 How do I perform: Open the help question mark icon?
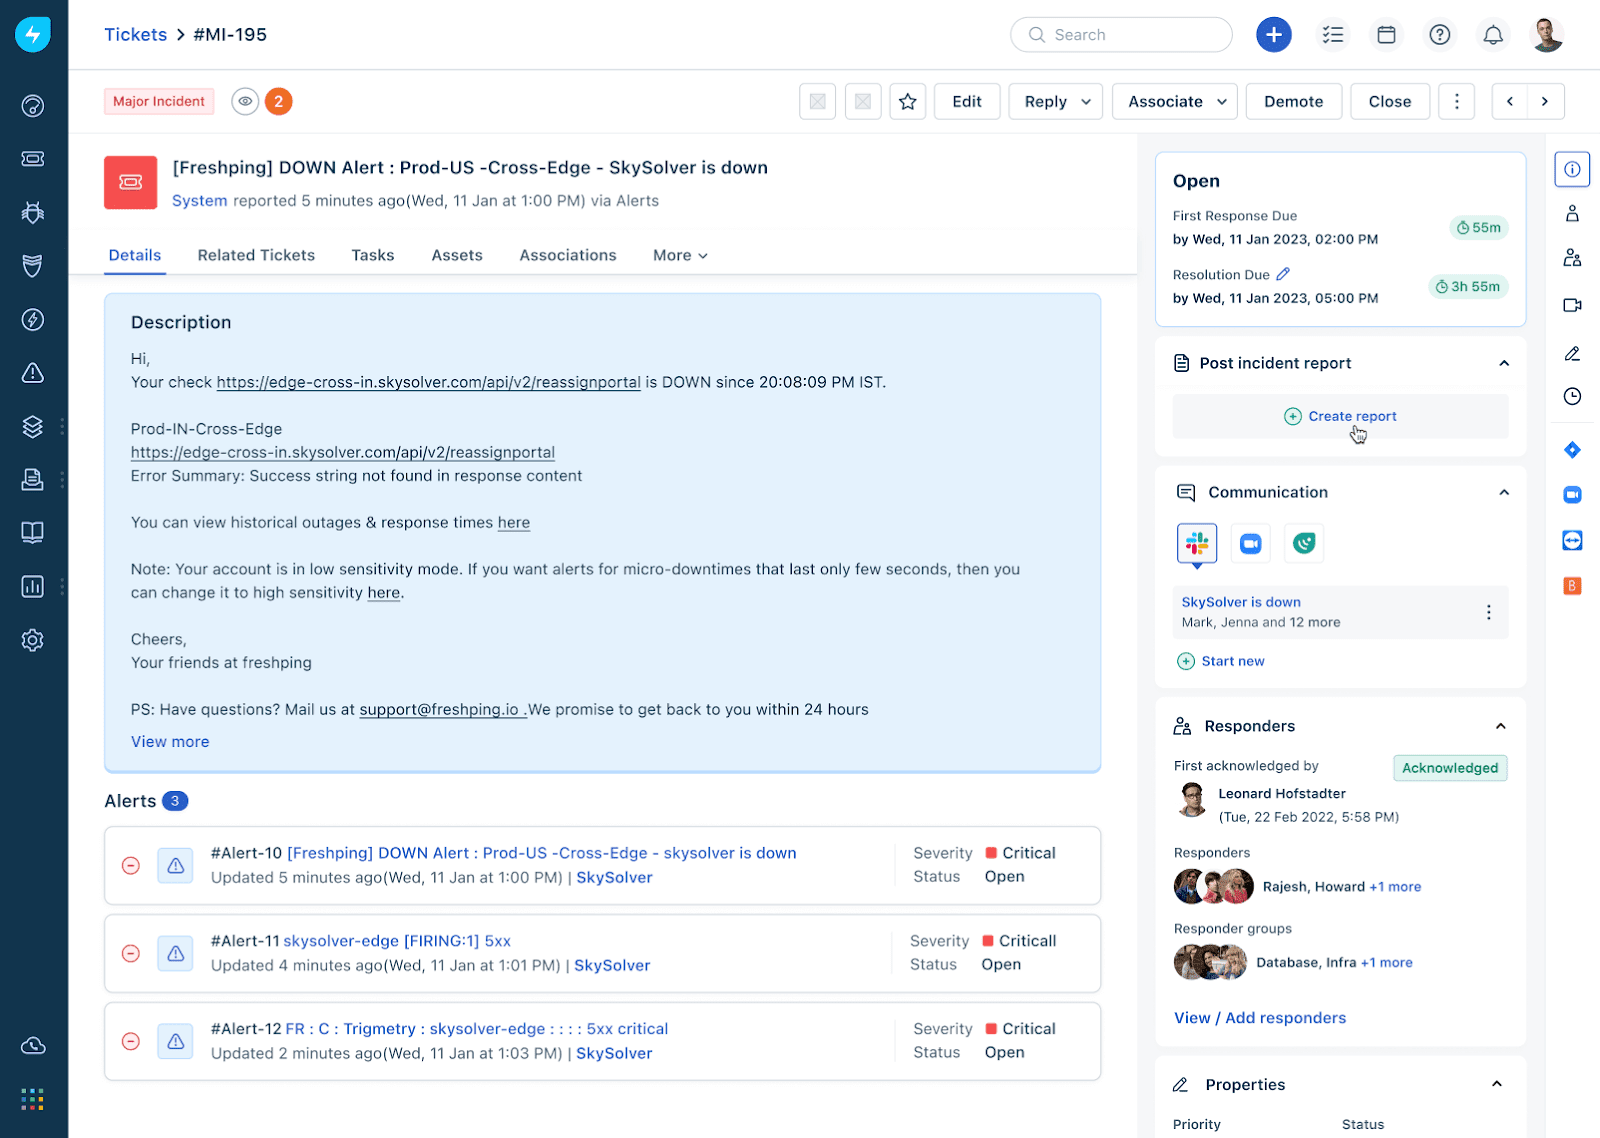pos(1440,35)
